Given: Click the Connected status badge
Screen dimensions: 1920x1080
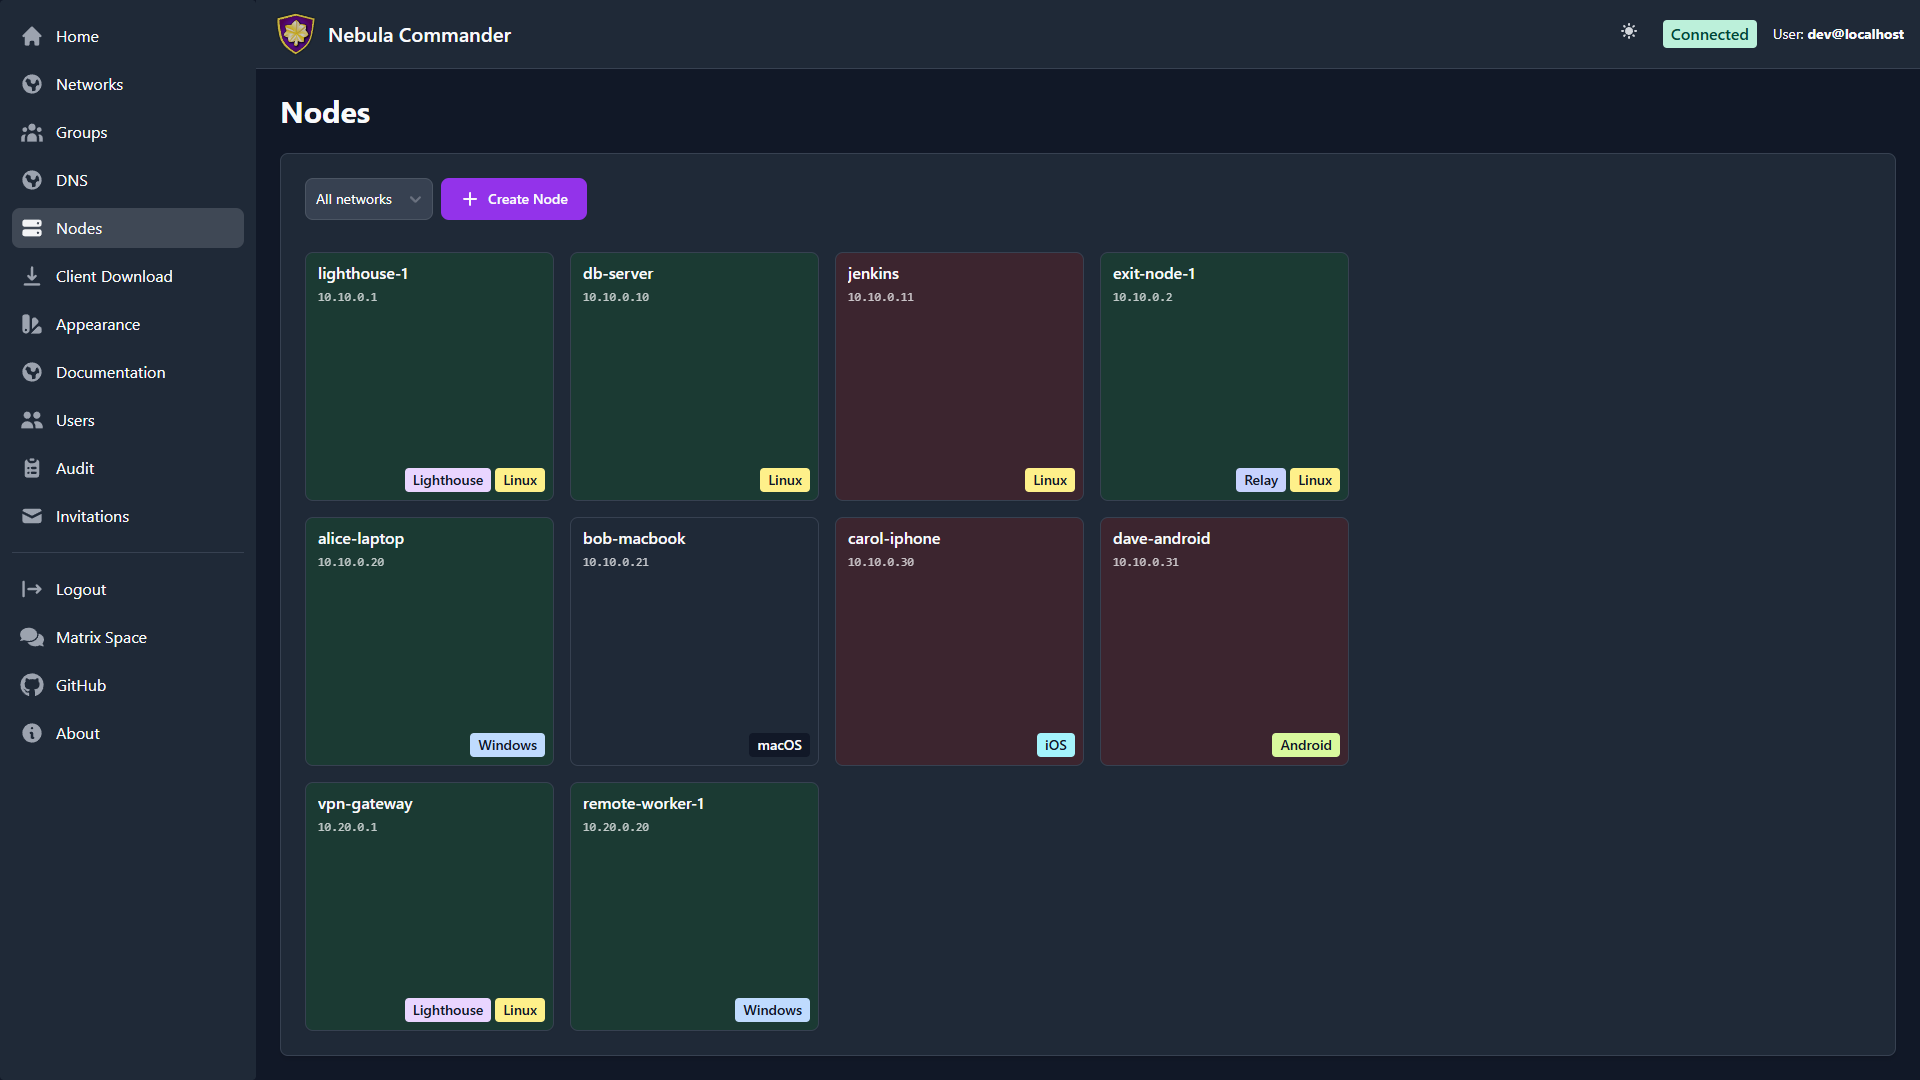Looking at the screenshot, I should click(x=1709, y=34).
